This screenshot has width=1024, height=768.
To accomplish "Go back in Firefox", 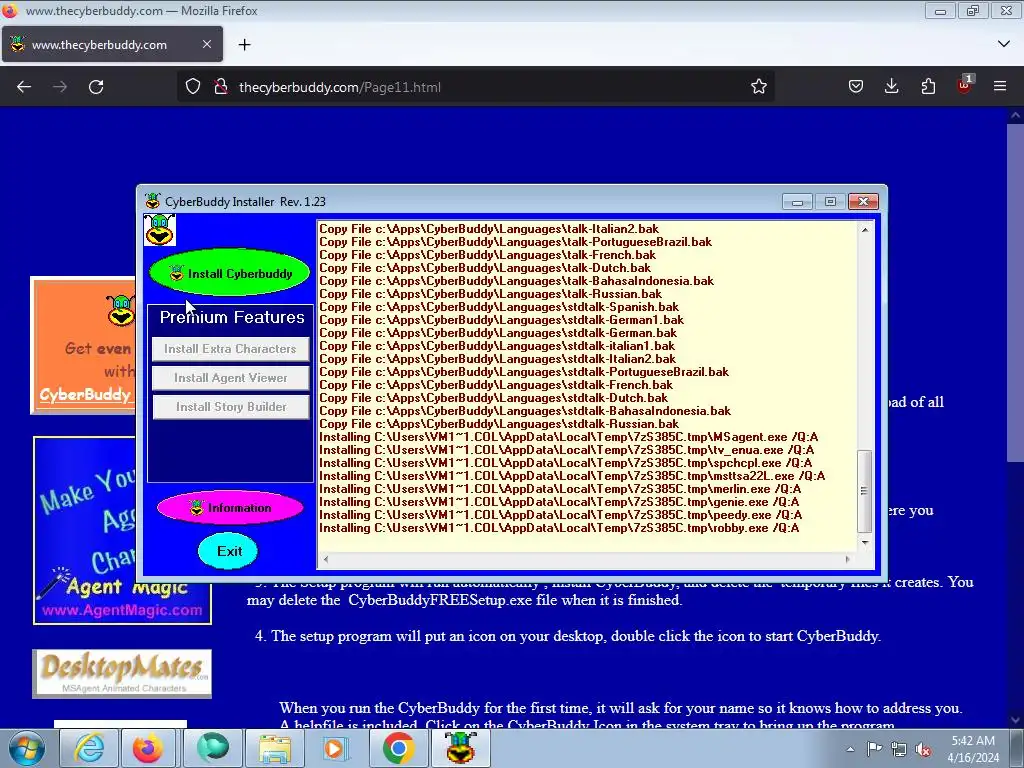I will (x=24, y=87).
